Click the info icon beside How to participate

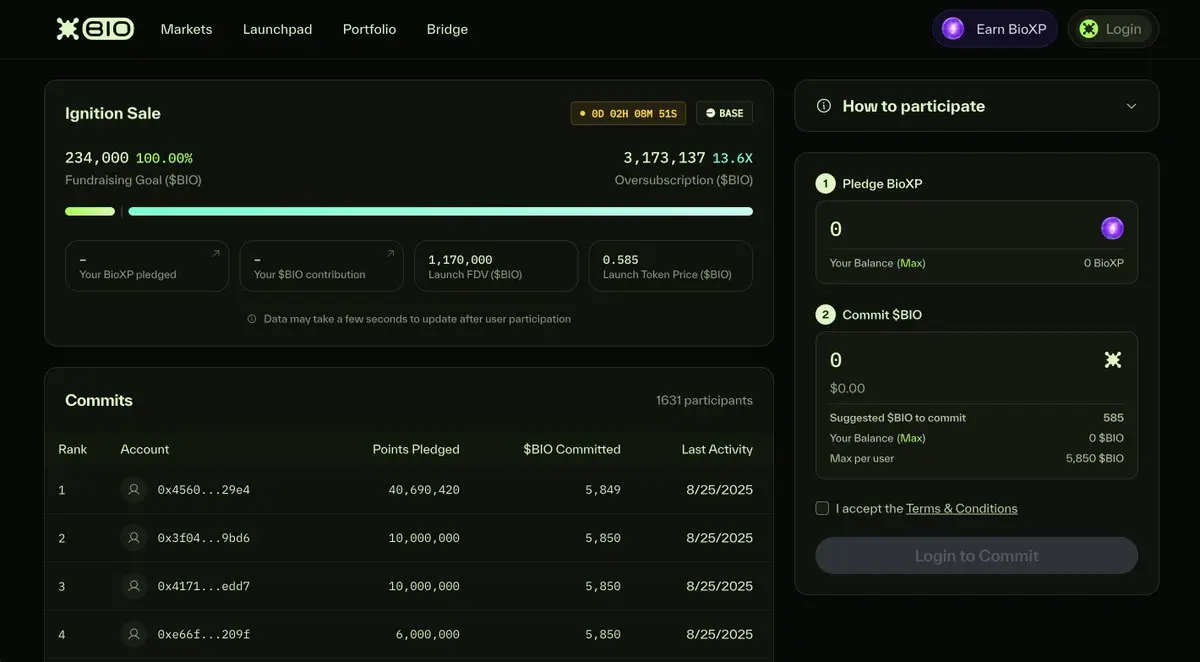[824, 106]
